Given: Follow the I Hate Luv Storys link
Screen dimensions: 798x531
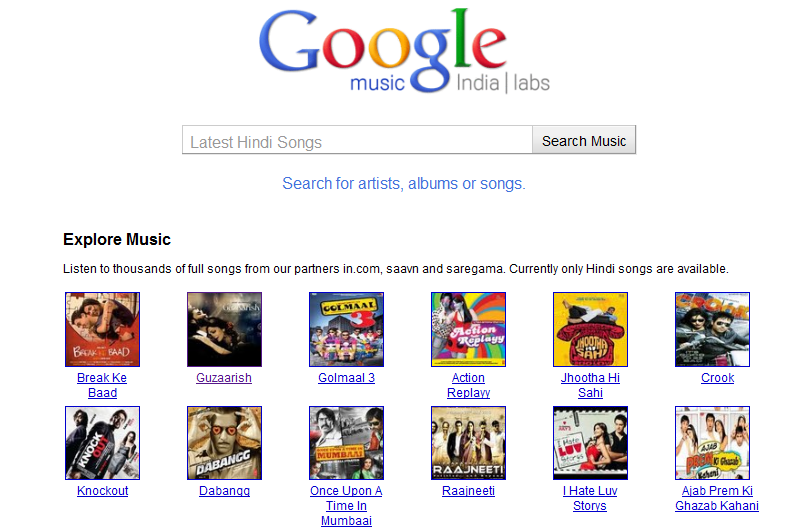Looking at the screenshot, I should (590, 498).
